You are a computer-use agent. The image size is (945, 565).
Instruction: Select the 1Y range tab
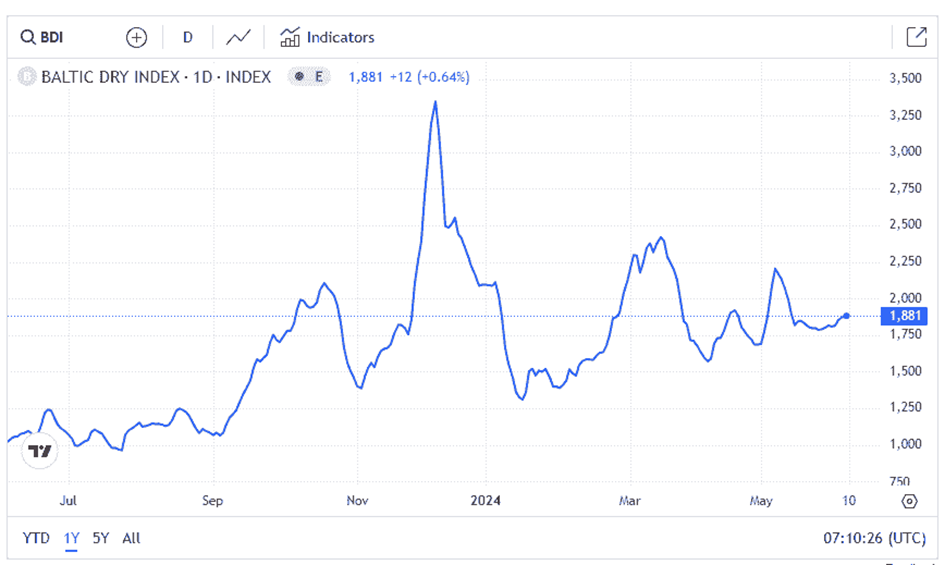(72, 538)
